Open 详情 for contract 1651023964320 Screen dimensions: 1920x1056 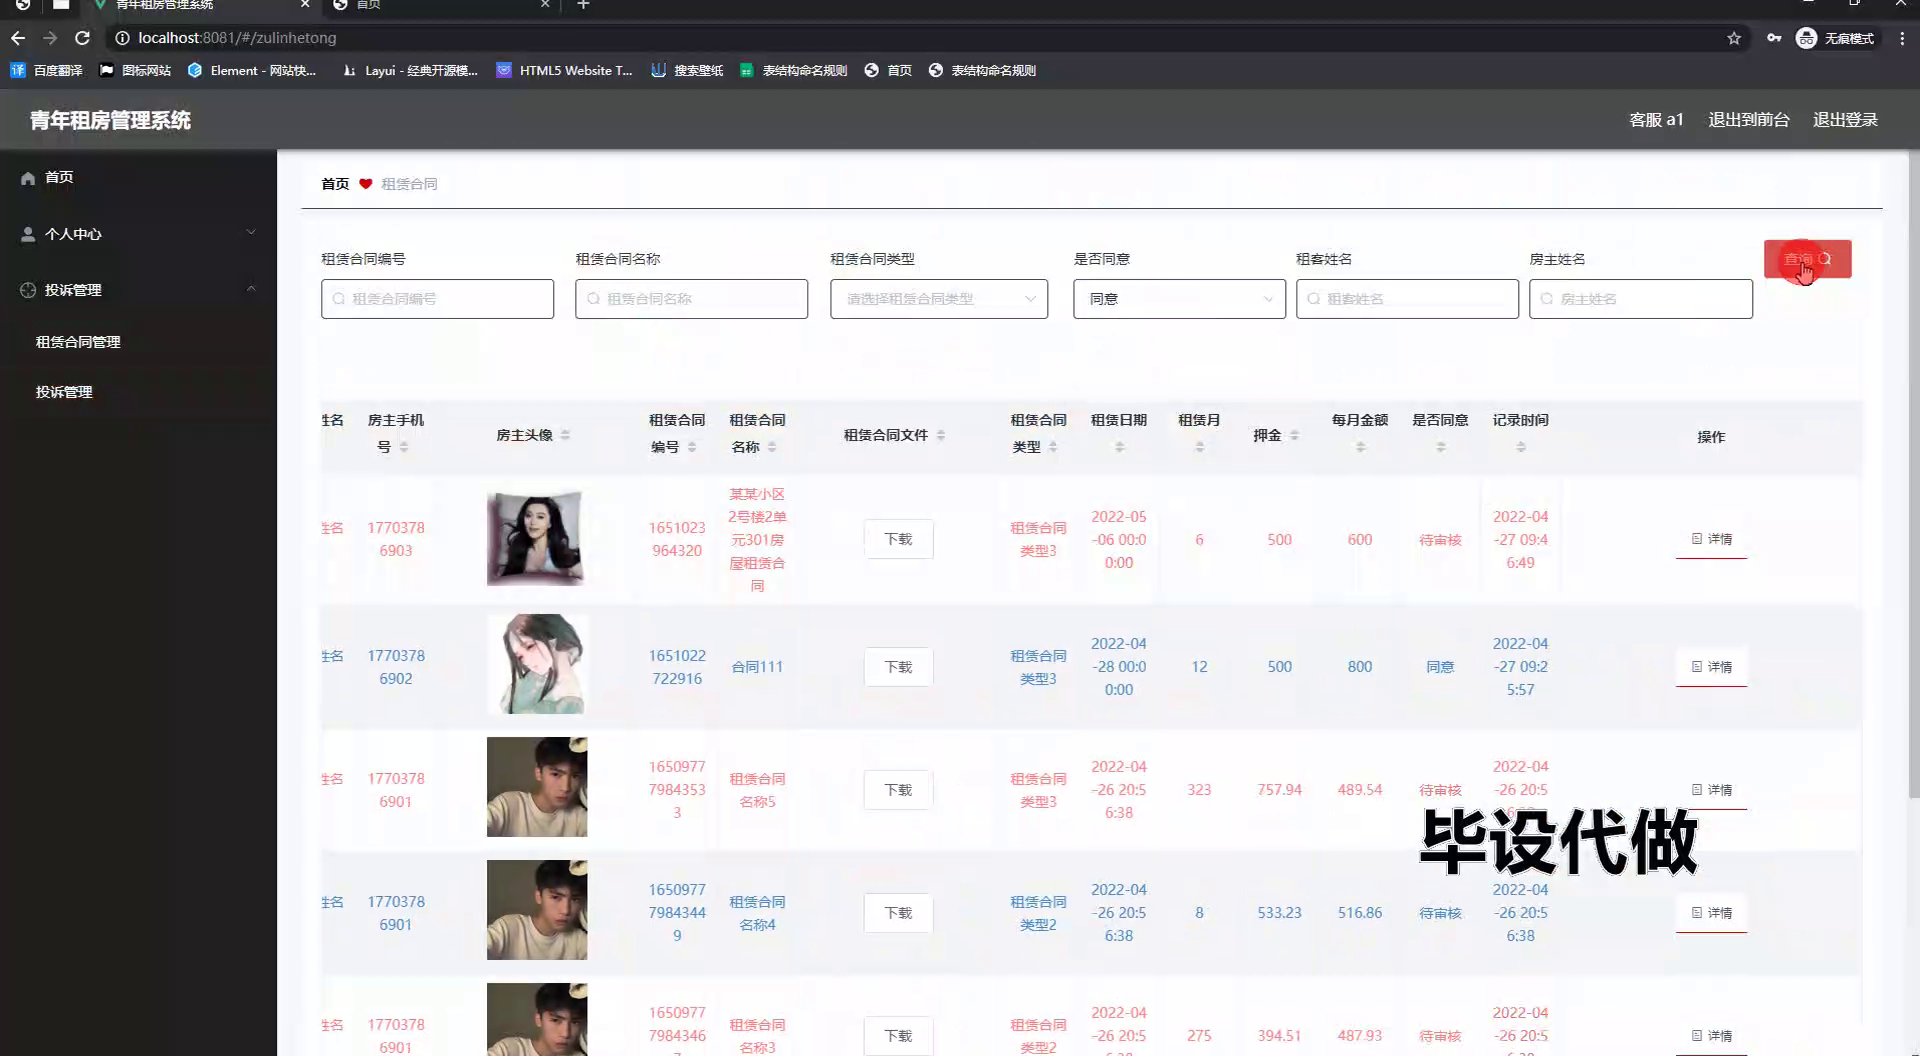tap(1711, 539)
